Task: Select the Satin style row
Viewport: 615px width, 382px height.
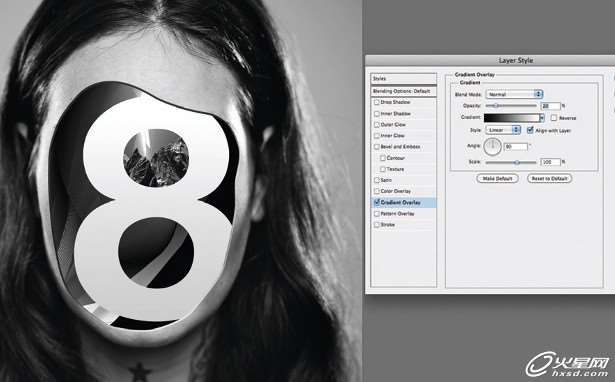Action: tap(403, 180)
